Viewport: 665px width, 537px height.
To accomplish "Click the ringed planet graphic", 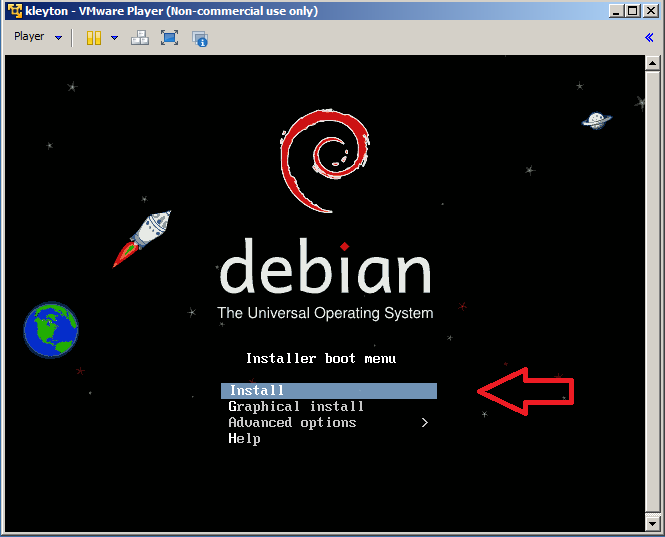I will pos(597,120).
